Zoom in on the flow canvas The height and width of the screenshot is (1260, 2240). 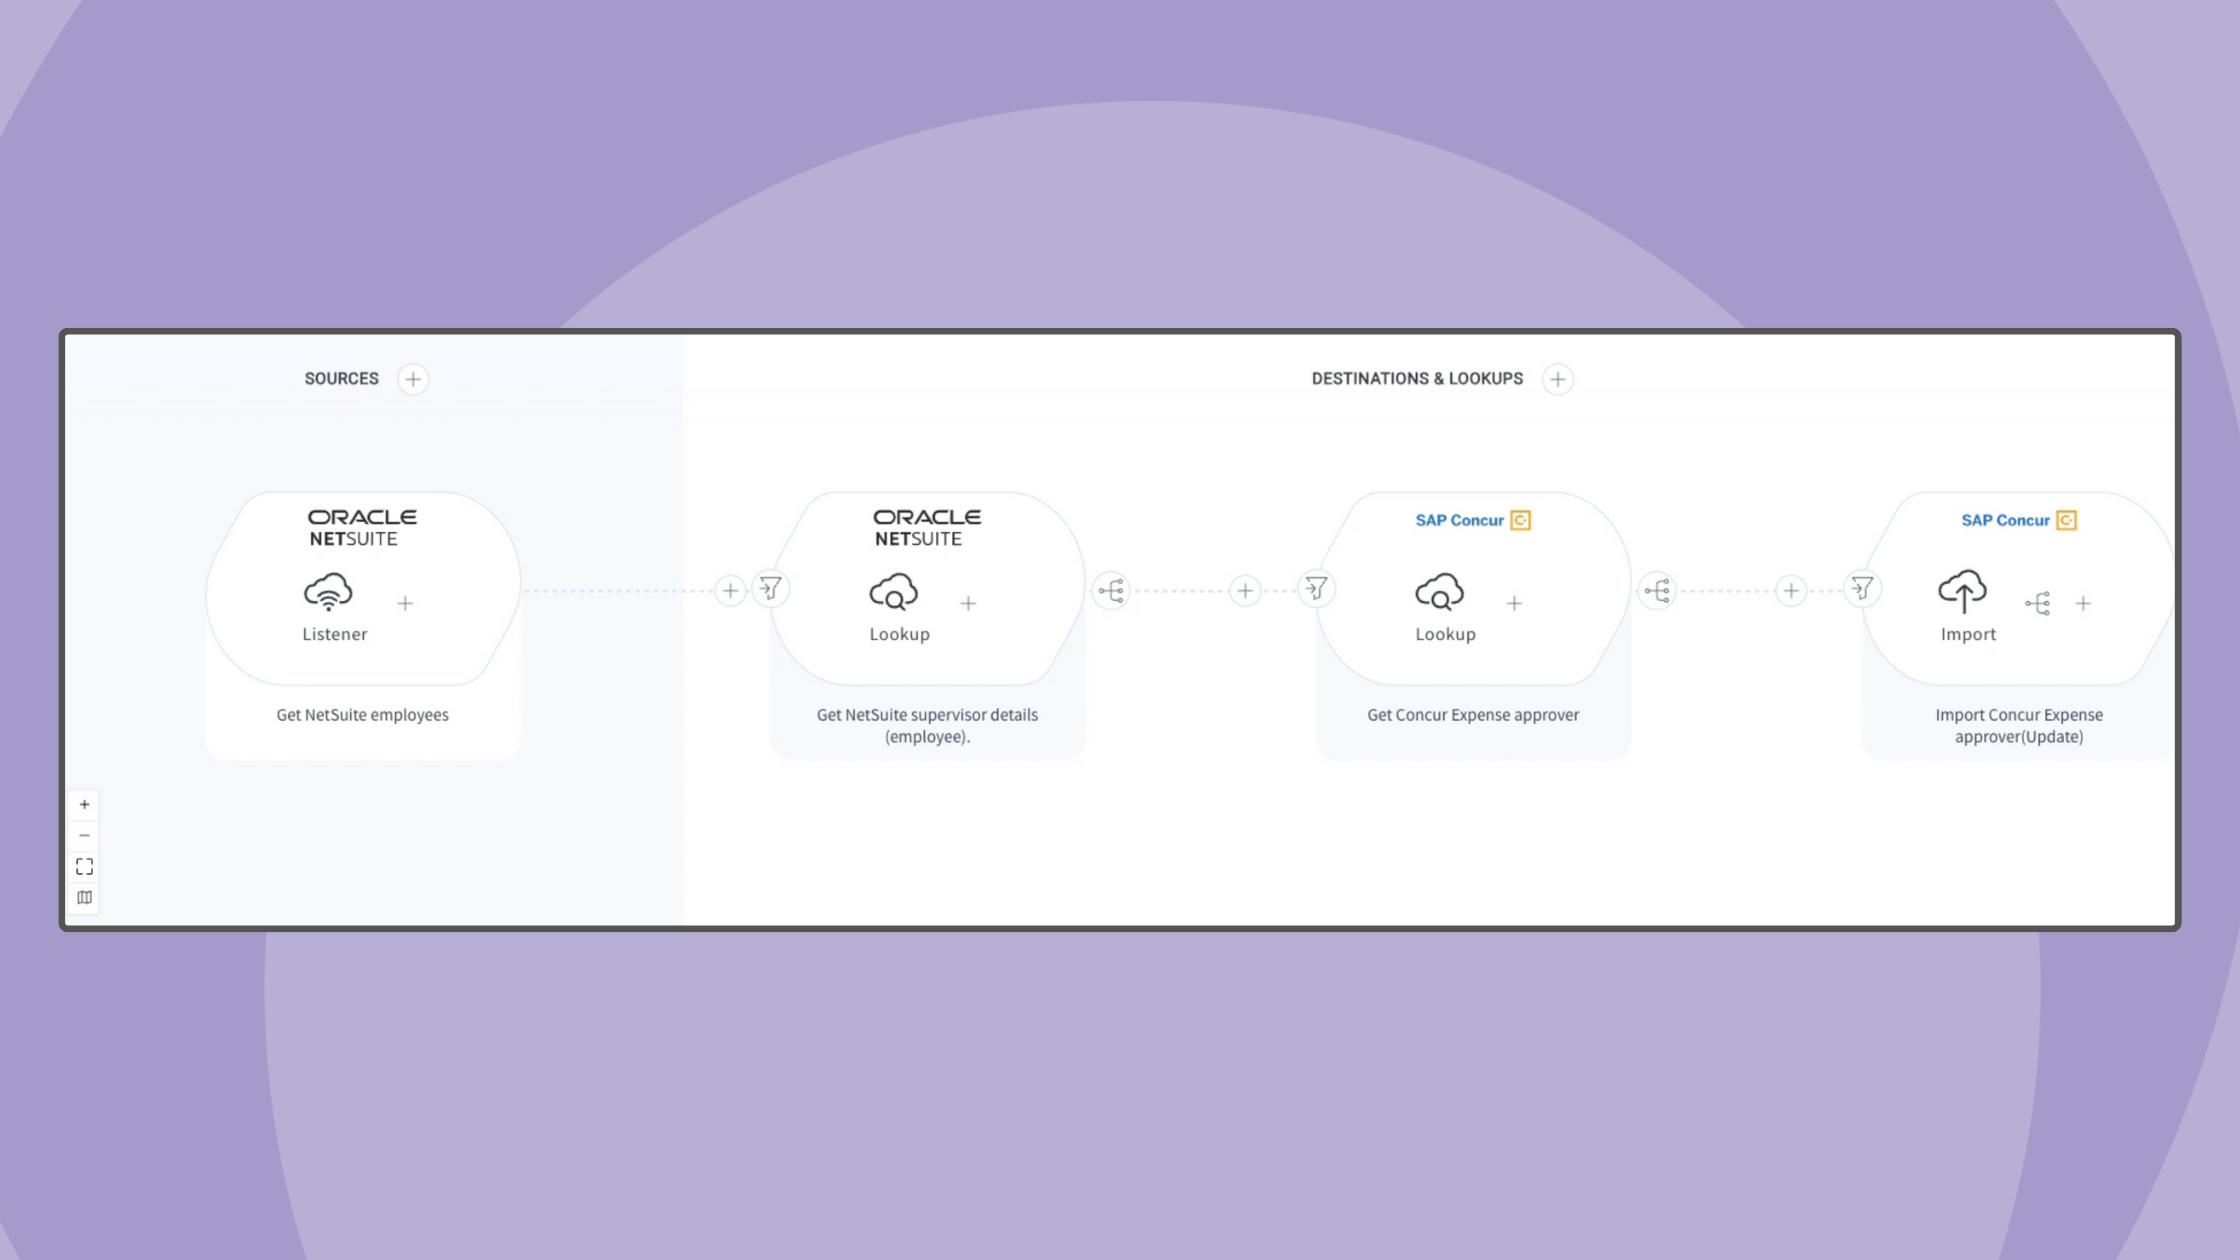[85, 804]
